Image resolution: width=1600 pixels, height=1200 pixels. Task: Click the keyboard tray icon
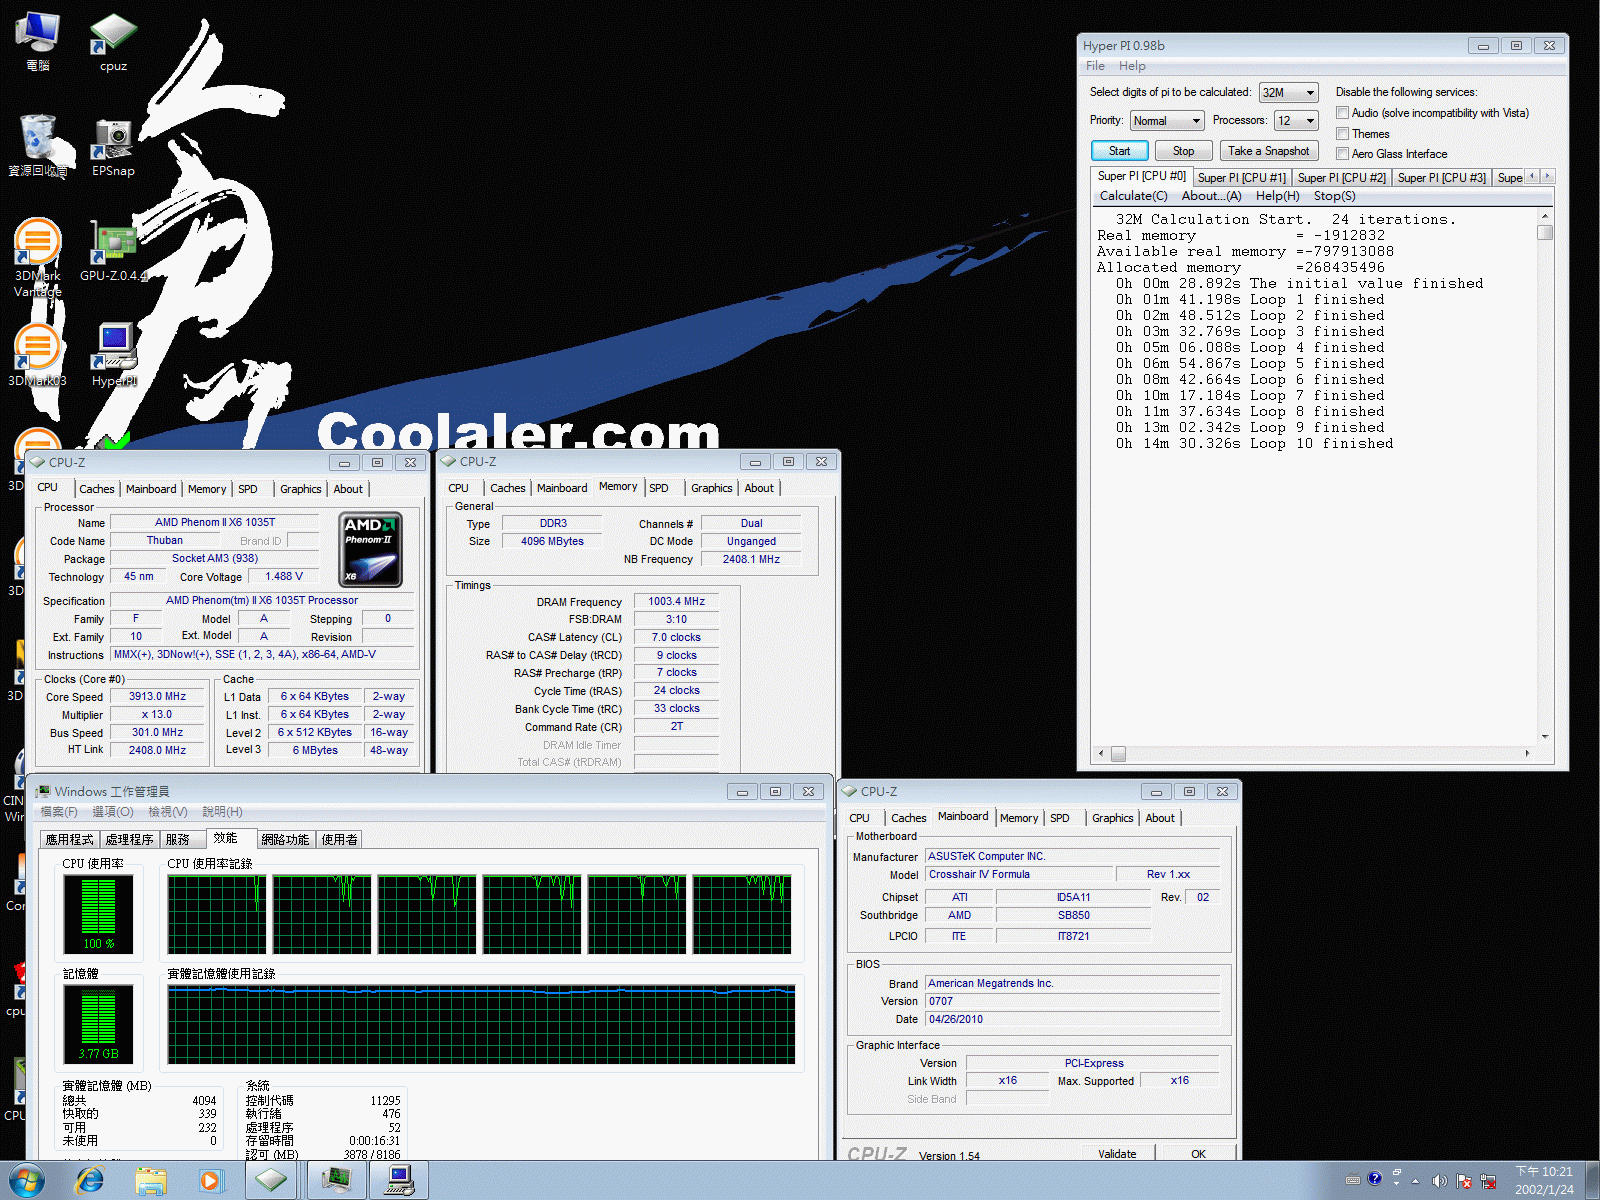(1353, 1179)
